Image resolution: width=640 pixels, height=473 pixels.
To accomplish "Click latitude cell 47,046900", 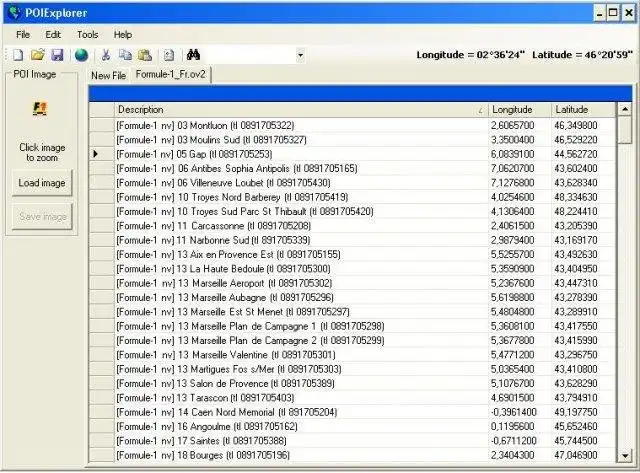I will 583,455.
